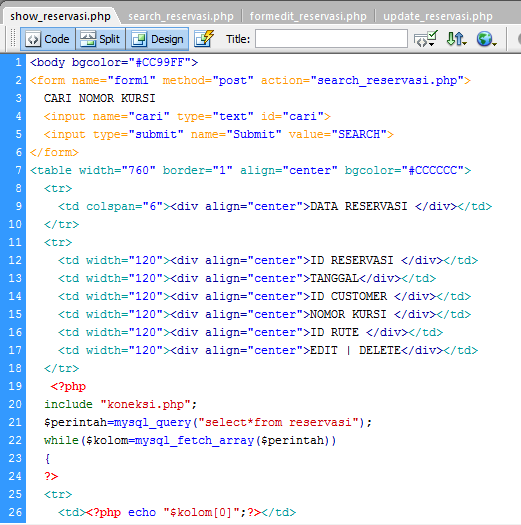This screenshot has height=525, width=521.
Task: Click the 'colspan="6"' attribute on line 9
Action: point(125,206)
